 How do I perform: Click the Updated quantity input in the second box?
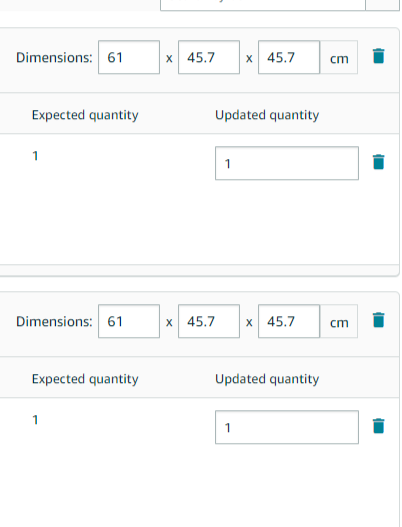coord(287,427)
